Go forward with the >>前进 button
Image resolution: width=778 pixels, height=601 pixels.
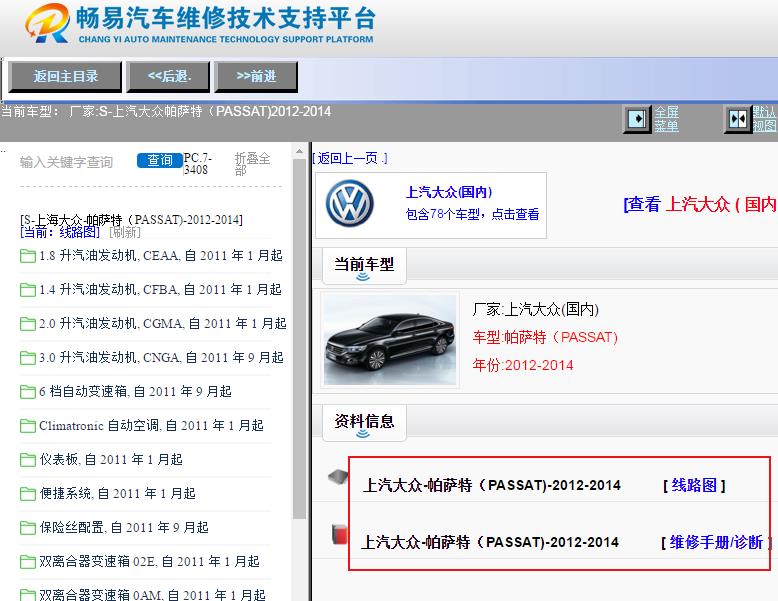coord(256,76)
